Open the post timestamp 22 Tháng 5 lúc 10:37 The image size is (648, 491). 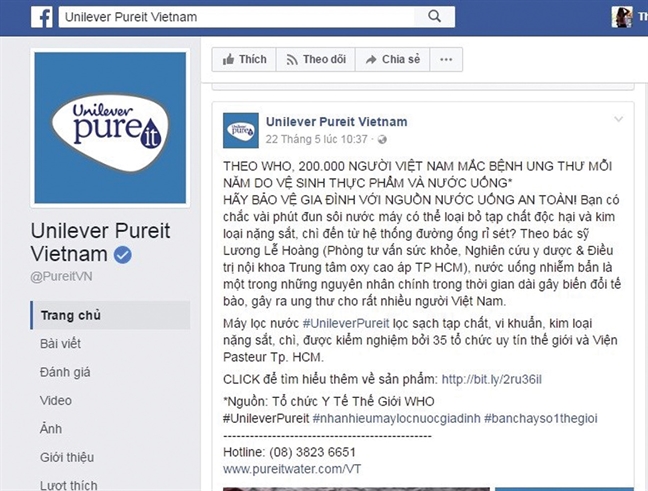(317, 139)
